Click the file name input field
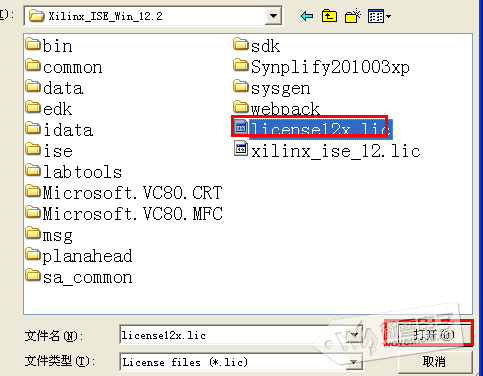 pos(233,335)
